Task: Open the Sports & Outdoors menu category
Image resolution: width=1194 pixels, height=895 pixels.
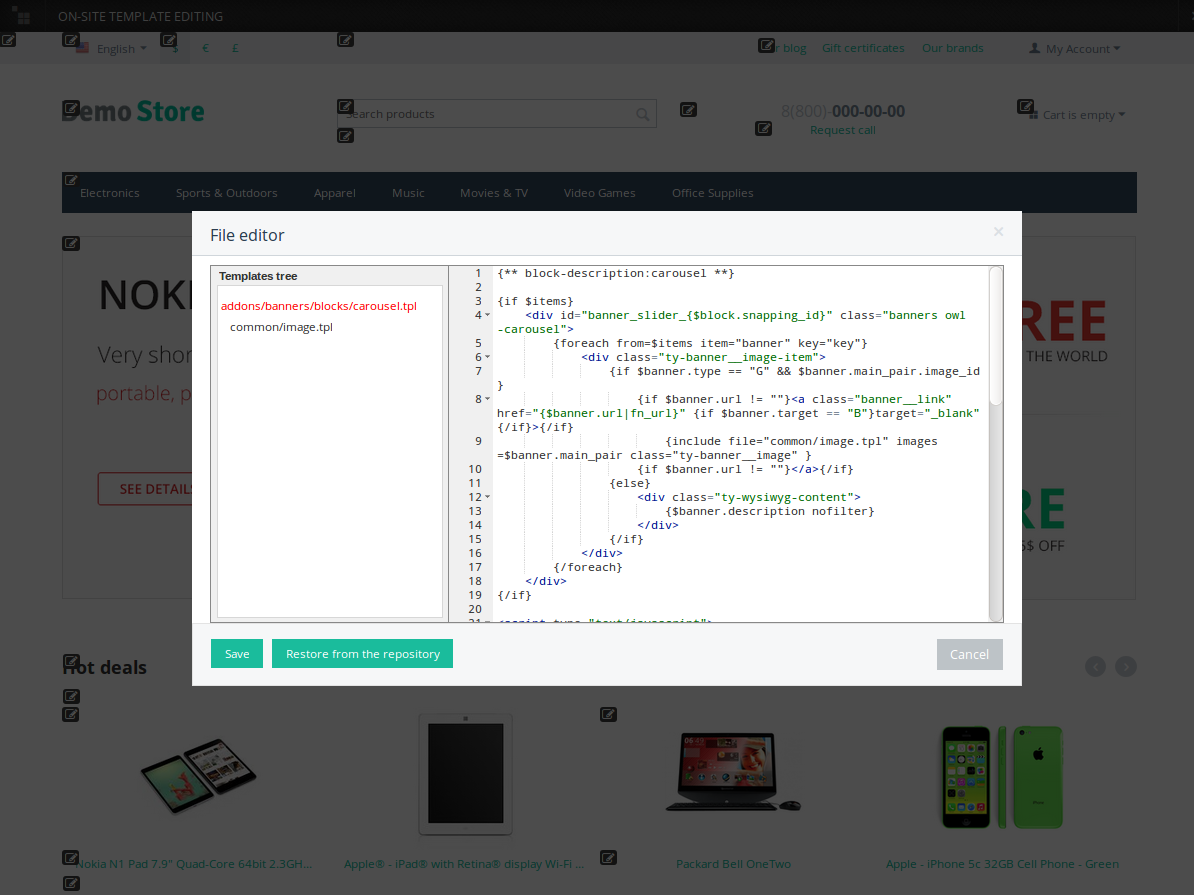Action: (226, 193)
